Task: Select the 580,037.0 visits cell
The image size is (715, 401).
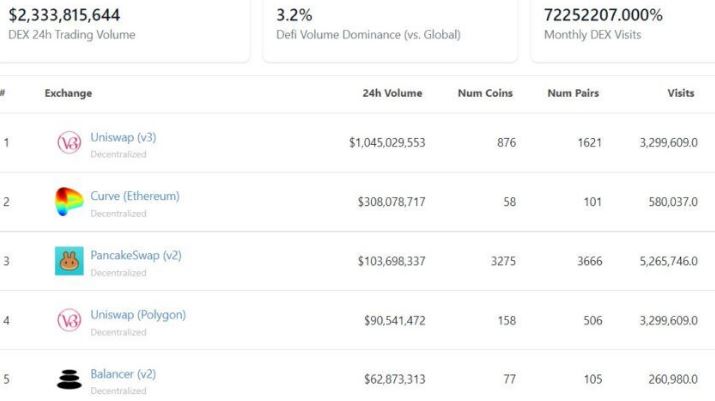Action: click(x=673, y=202)
